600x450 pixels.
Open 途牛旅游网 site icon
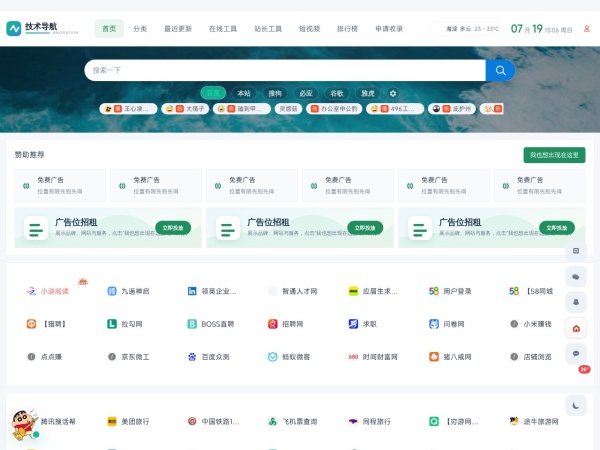(x=514, y=422)
